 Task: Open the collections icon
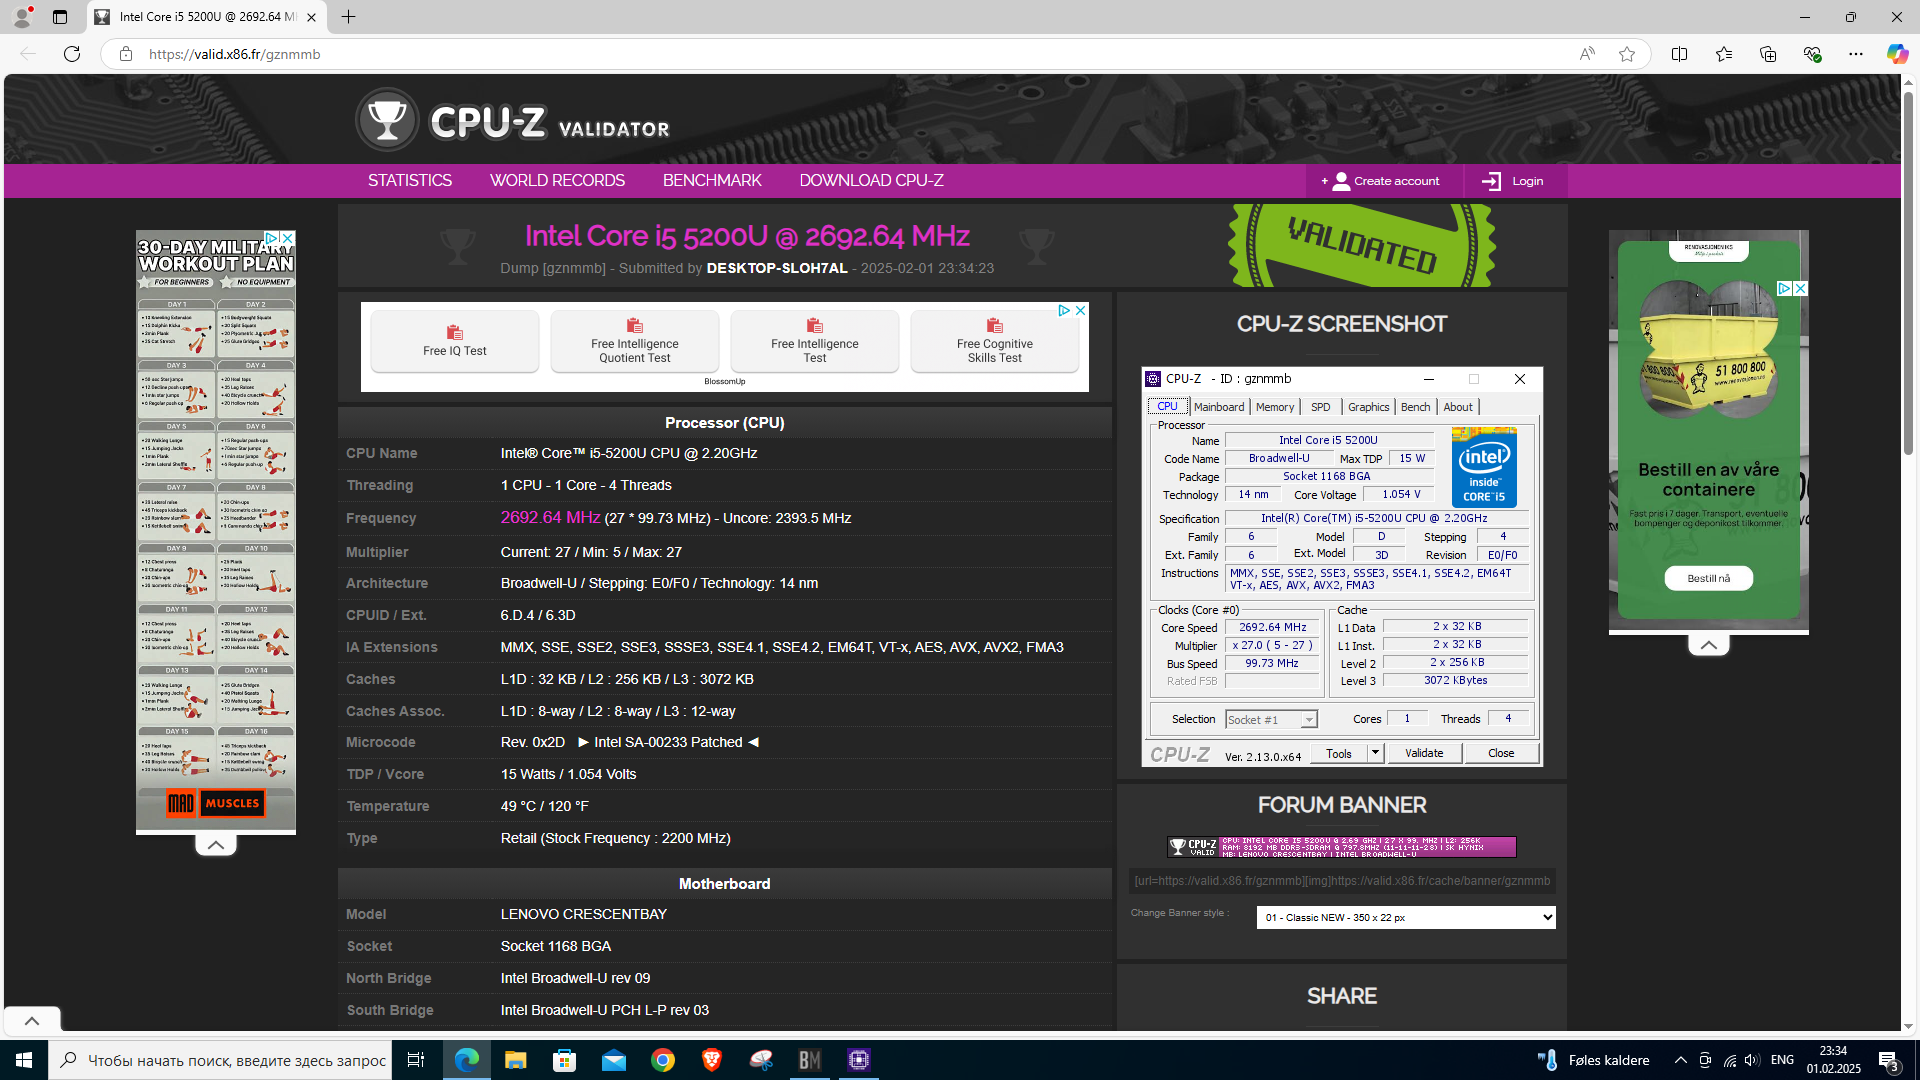(x=1767, y=54)
